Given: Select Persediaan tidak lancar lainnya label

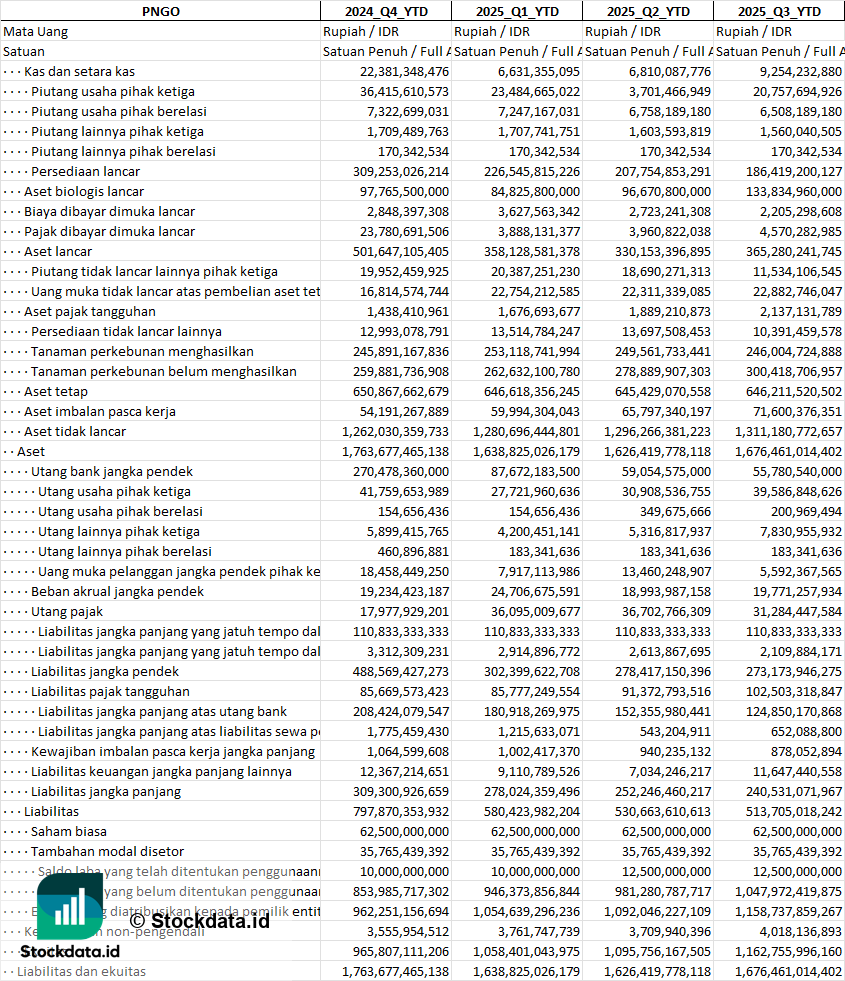Looking at the screenshot, I should click(126, 332).
